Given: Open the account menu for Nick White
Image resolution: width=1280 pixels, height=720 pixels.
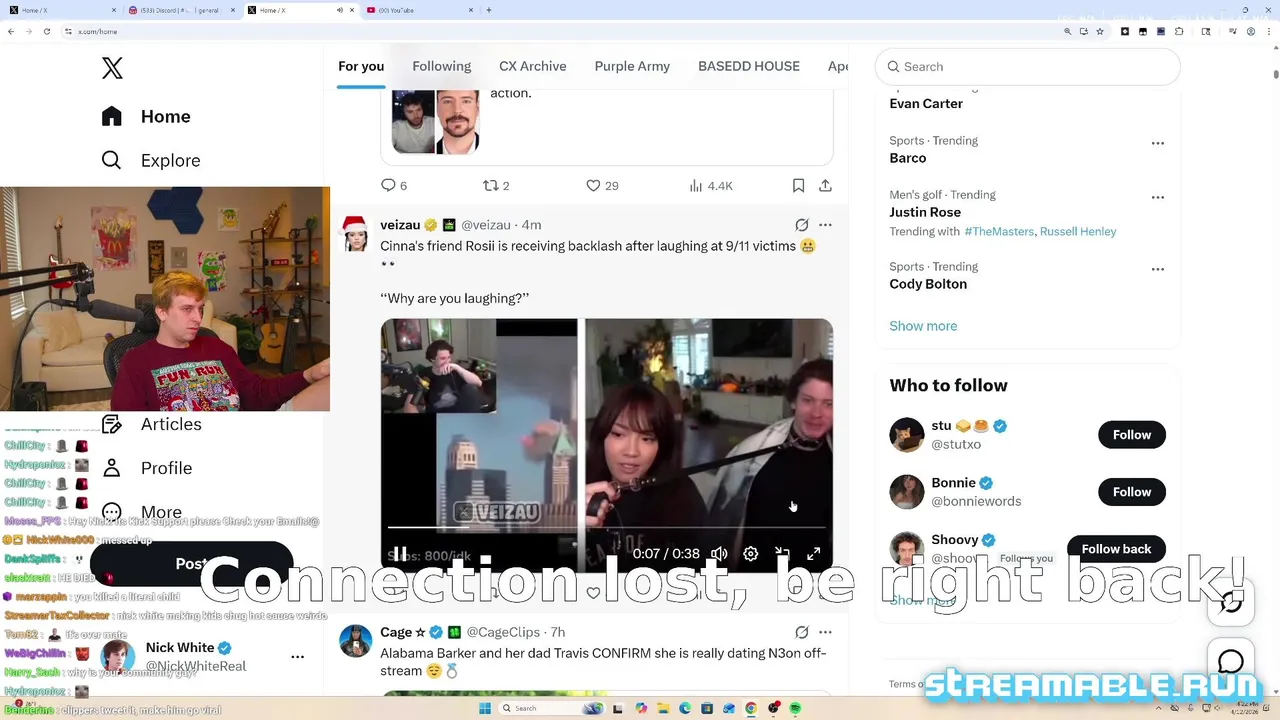Looking at the screenshot, I should point(297,657).
